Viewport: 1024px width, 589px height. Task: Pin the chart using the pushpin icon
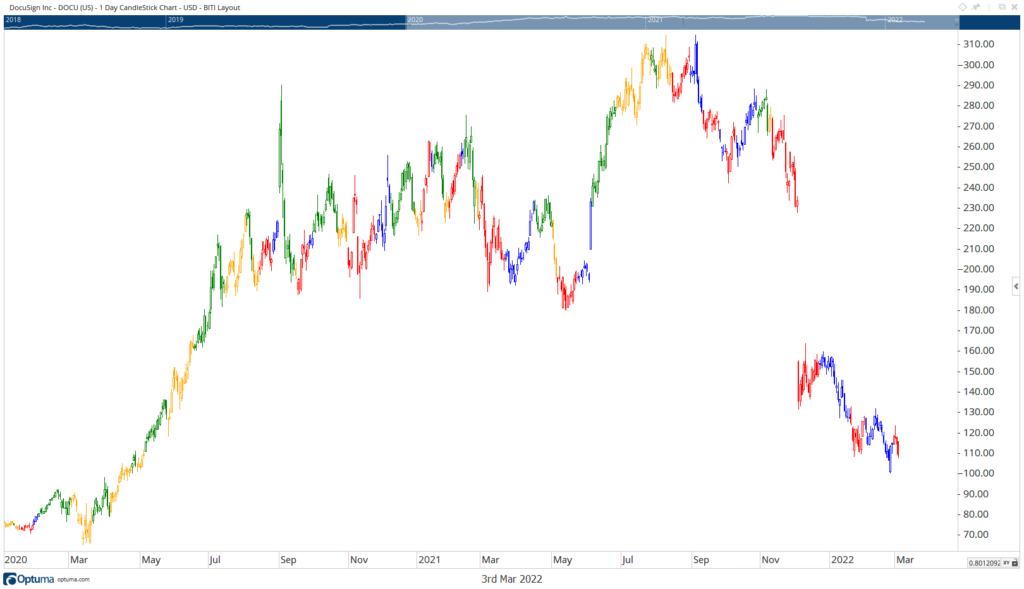[x=976, y=7]
